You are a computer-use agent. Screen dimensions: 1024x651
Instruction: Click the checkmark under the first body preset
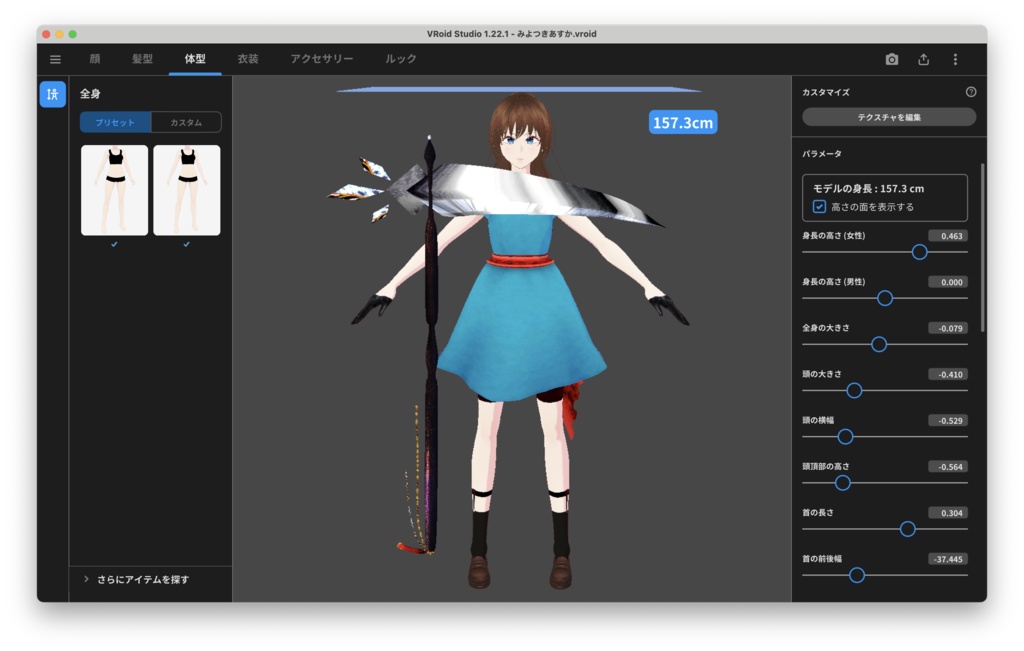pyautogui.click(x=114, y=244)
